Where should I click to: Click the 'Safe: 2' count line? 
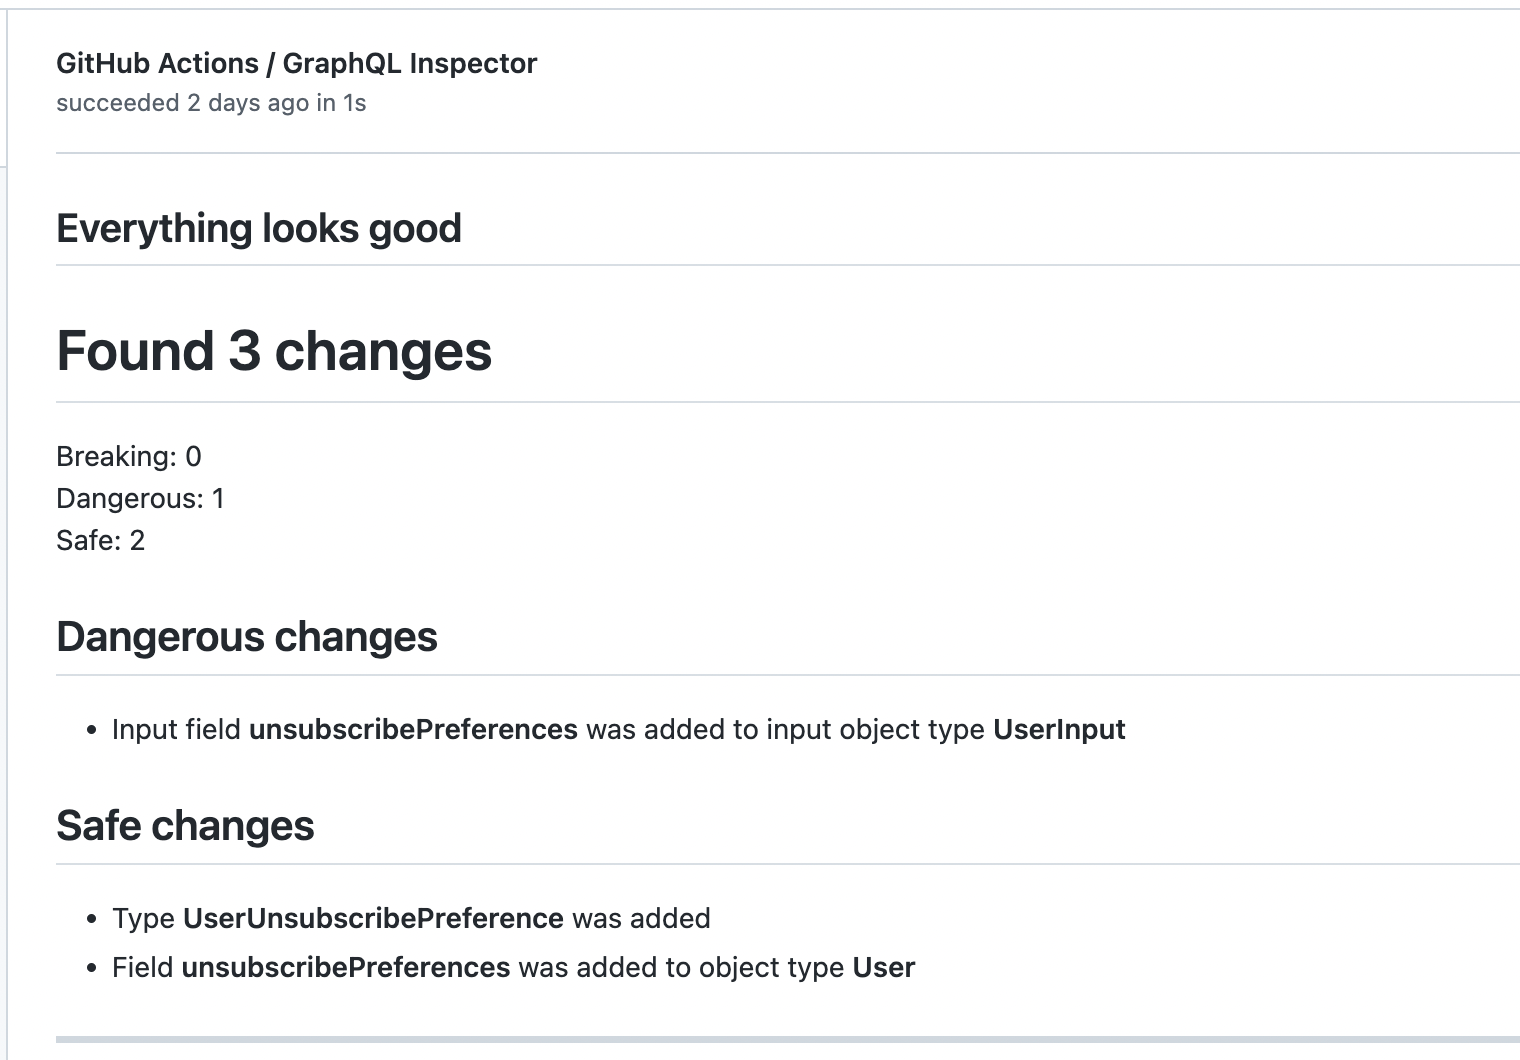tap(100, 540)
